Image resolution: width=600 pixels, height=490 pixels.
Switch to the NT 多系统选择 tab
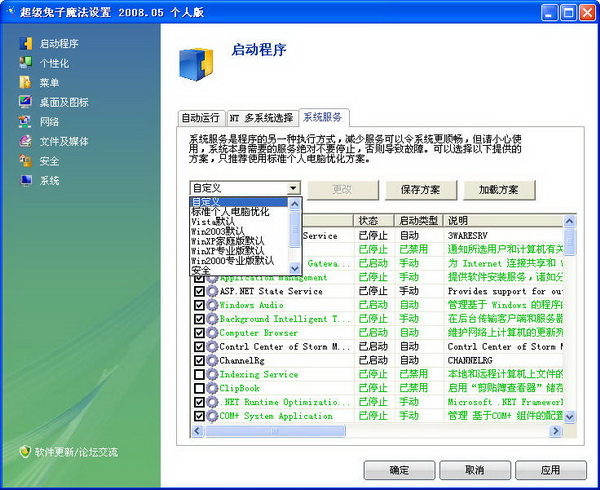261,117
